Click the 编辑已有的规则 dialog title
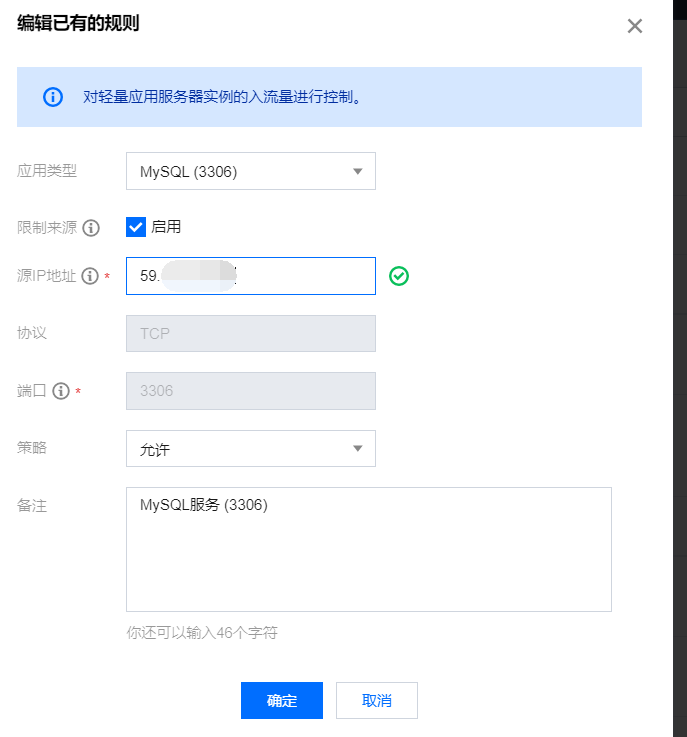687x737 pixels. tap(78, 24)
